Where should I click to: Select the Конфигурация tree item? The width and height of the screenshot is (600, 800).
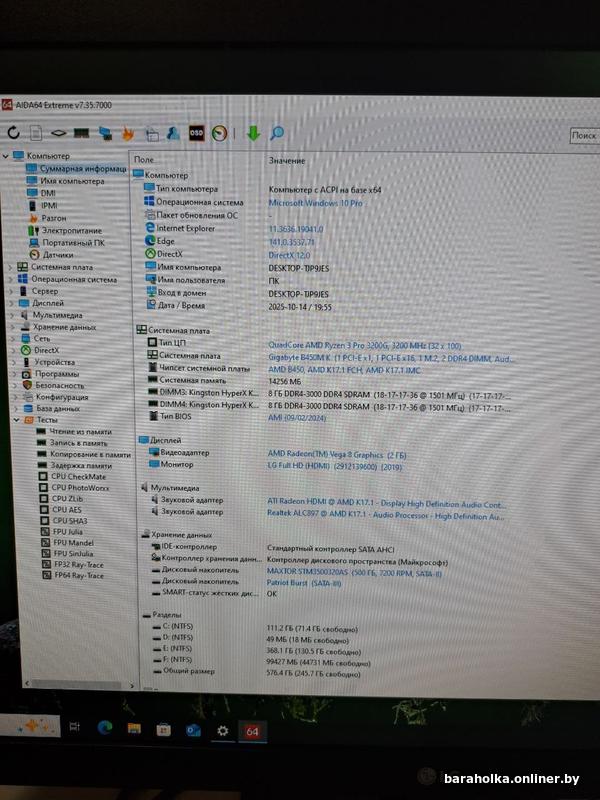(x=62, y=397)
